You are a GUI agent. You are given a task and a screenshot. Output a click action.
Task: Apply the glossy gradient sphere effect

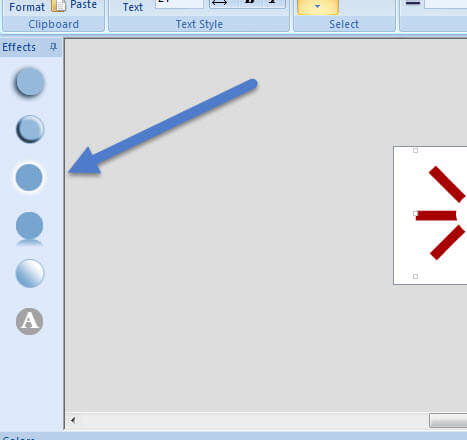click(x=30, y=273)
